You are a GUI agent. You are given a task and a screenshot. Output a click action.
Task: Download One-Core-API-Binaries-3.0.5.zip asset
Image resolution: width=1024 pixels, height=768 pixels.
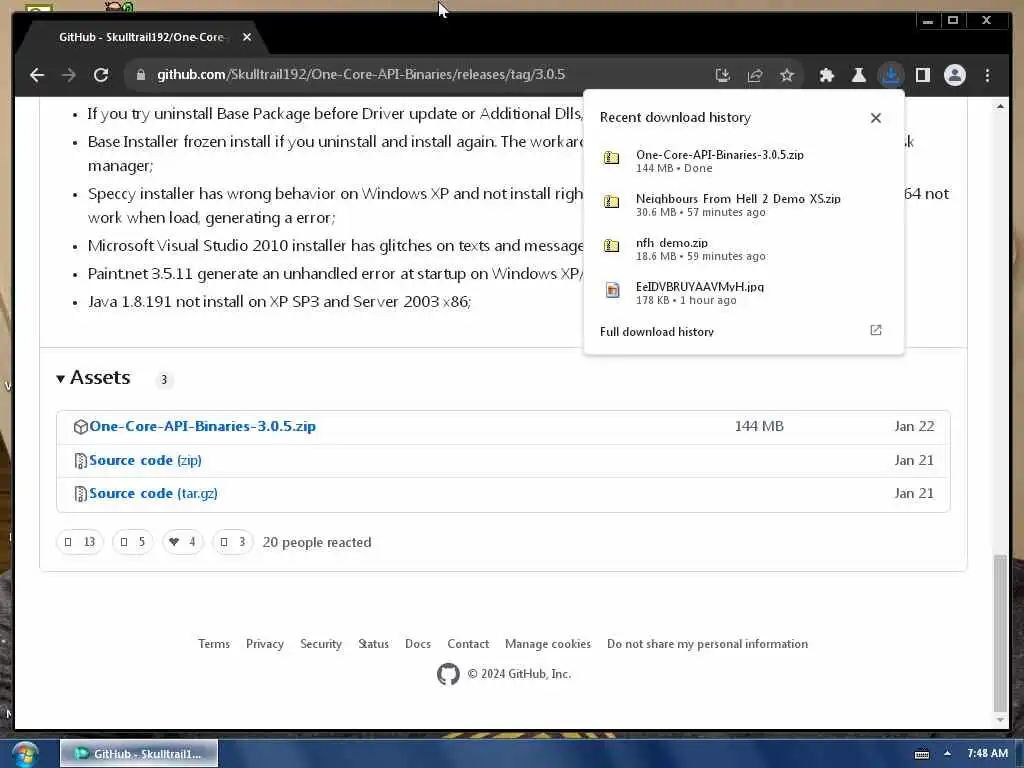click(x=202, y=426)
